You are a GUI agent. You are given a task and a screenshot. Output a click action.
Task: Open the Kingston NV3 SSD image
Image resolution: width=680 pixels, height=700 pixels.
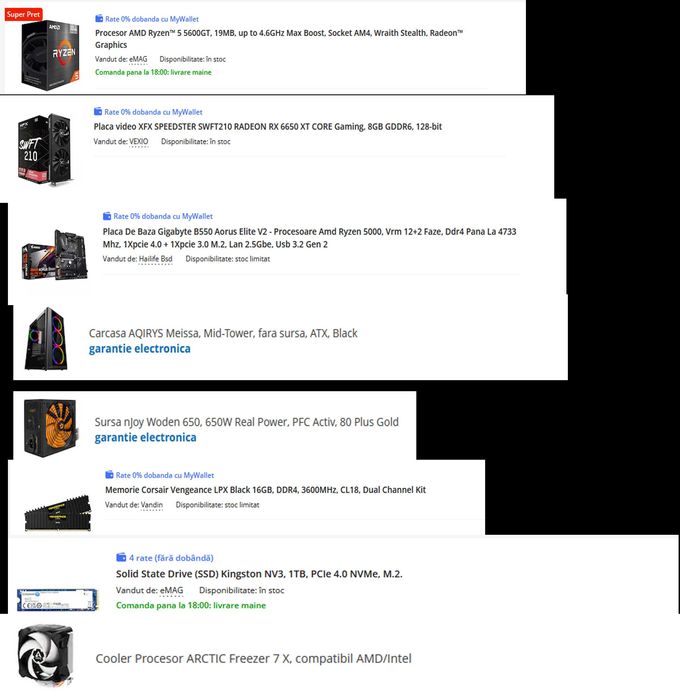coord(57,600)
